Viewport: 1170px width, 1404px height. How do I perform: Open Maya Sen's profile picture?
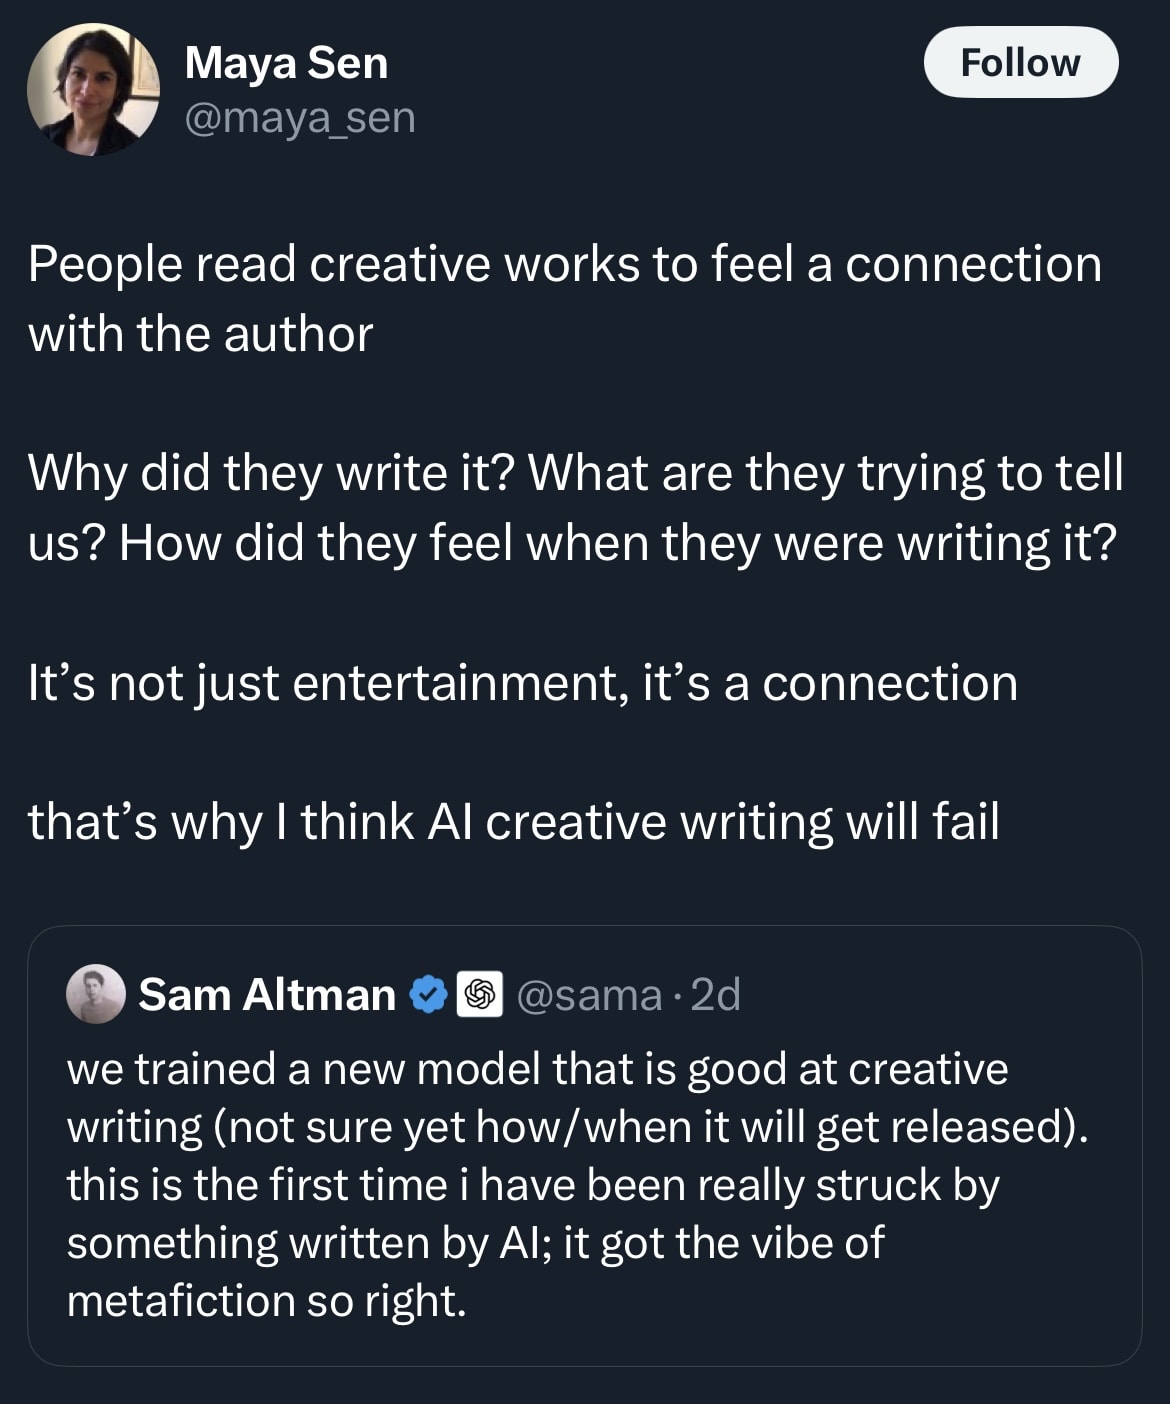(93, 90)
